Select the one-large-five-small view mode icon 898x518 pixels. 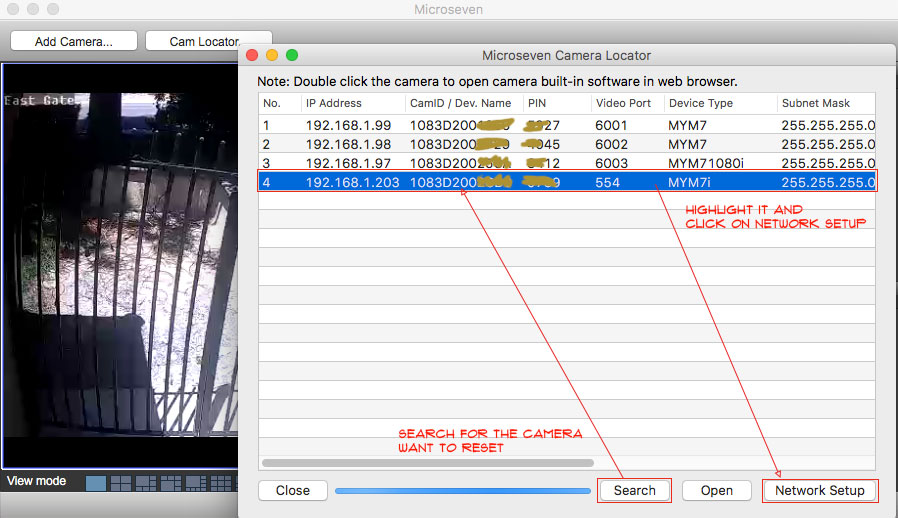145,483
